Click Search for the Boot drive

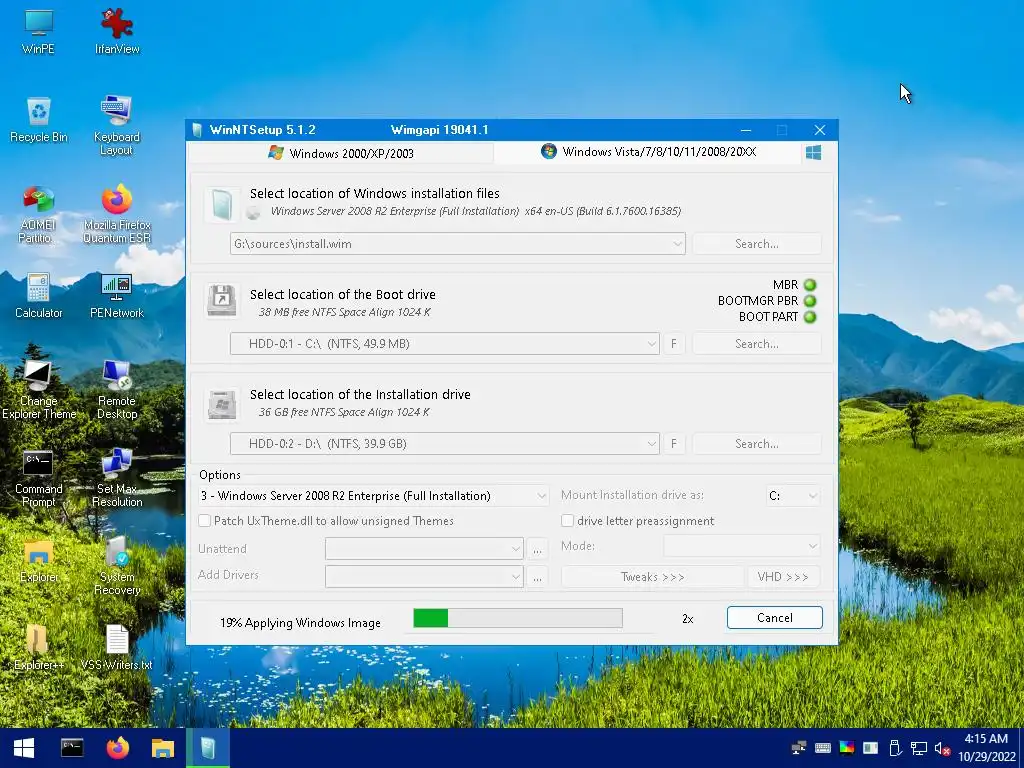(756, 344)
